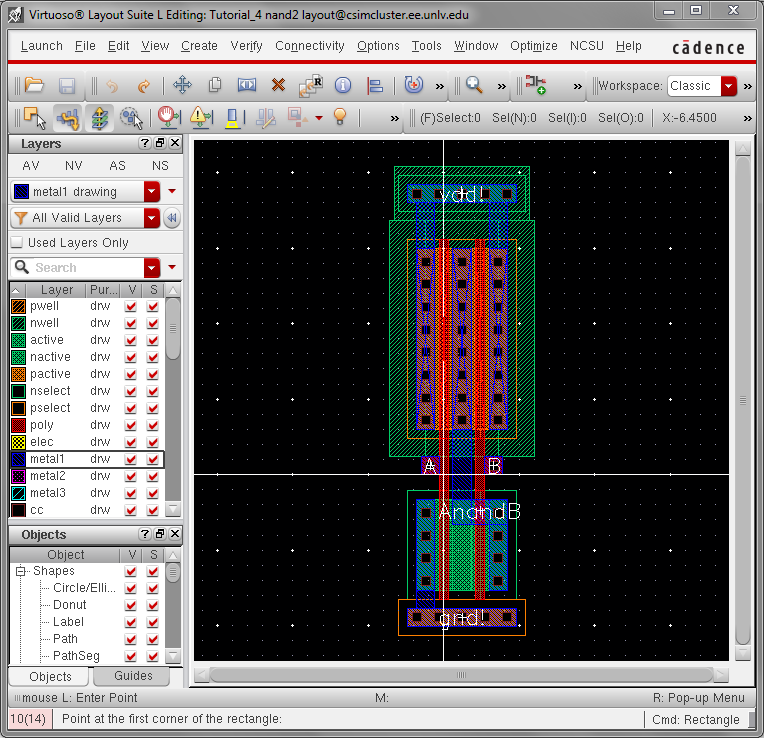Toggle selectable checkbox for metal2 layer
Image resolution: width=764 pixels, height=738 pixels.
(x=153, y=476)
